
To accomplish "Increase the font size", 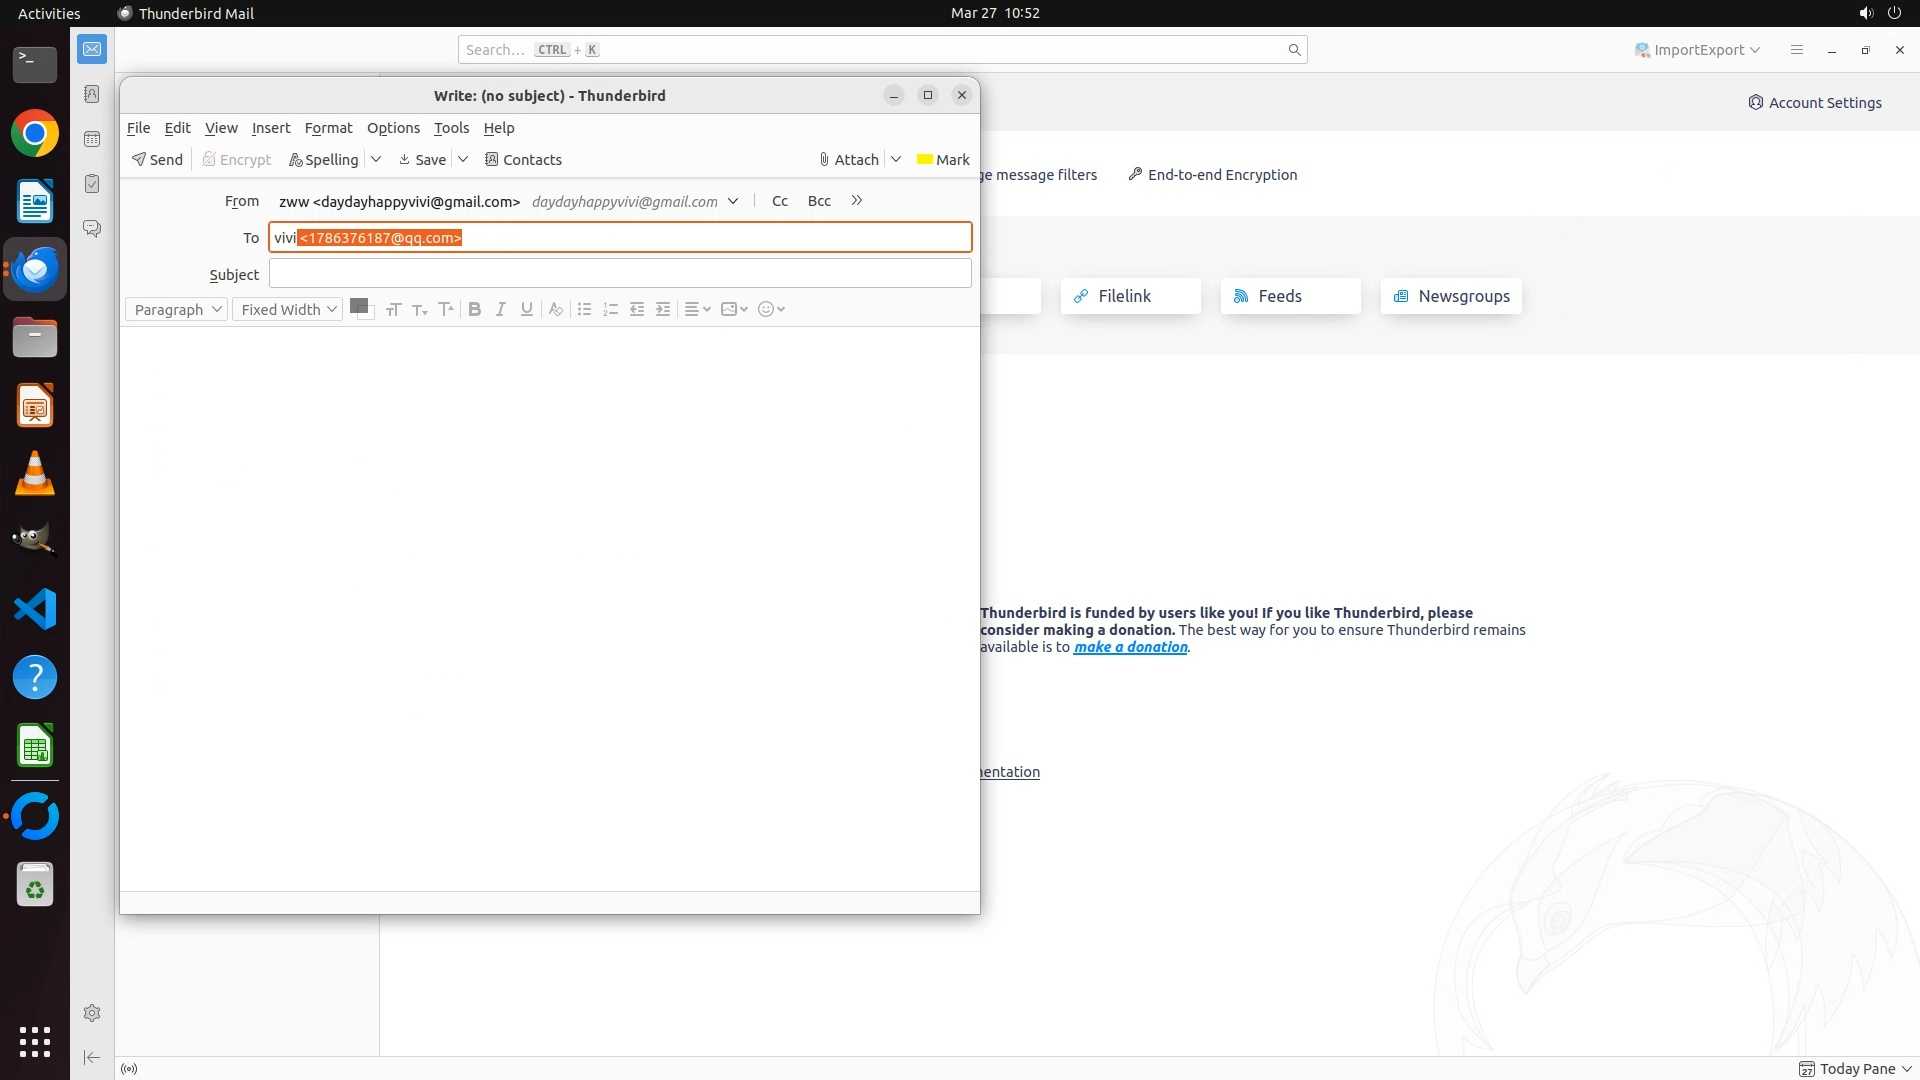I will [x=446, y=310].
